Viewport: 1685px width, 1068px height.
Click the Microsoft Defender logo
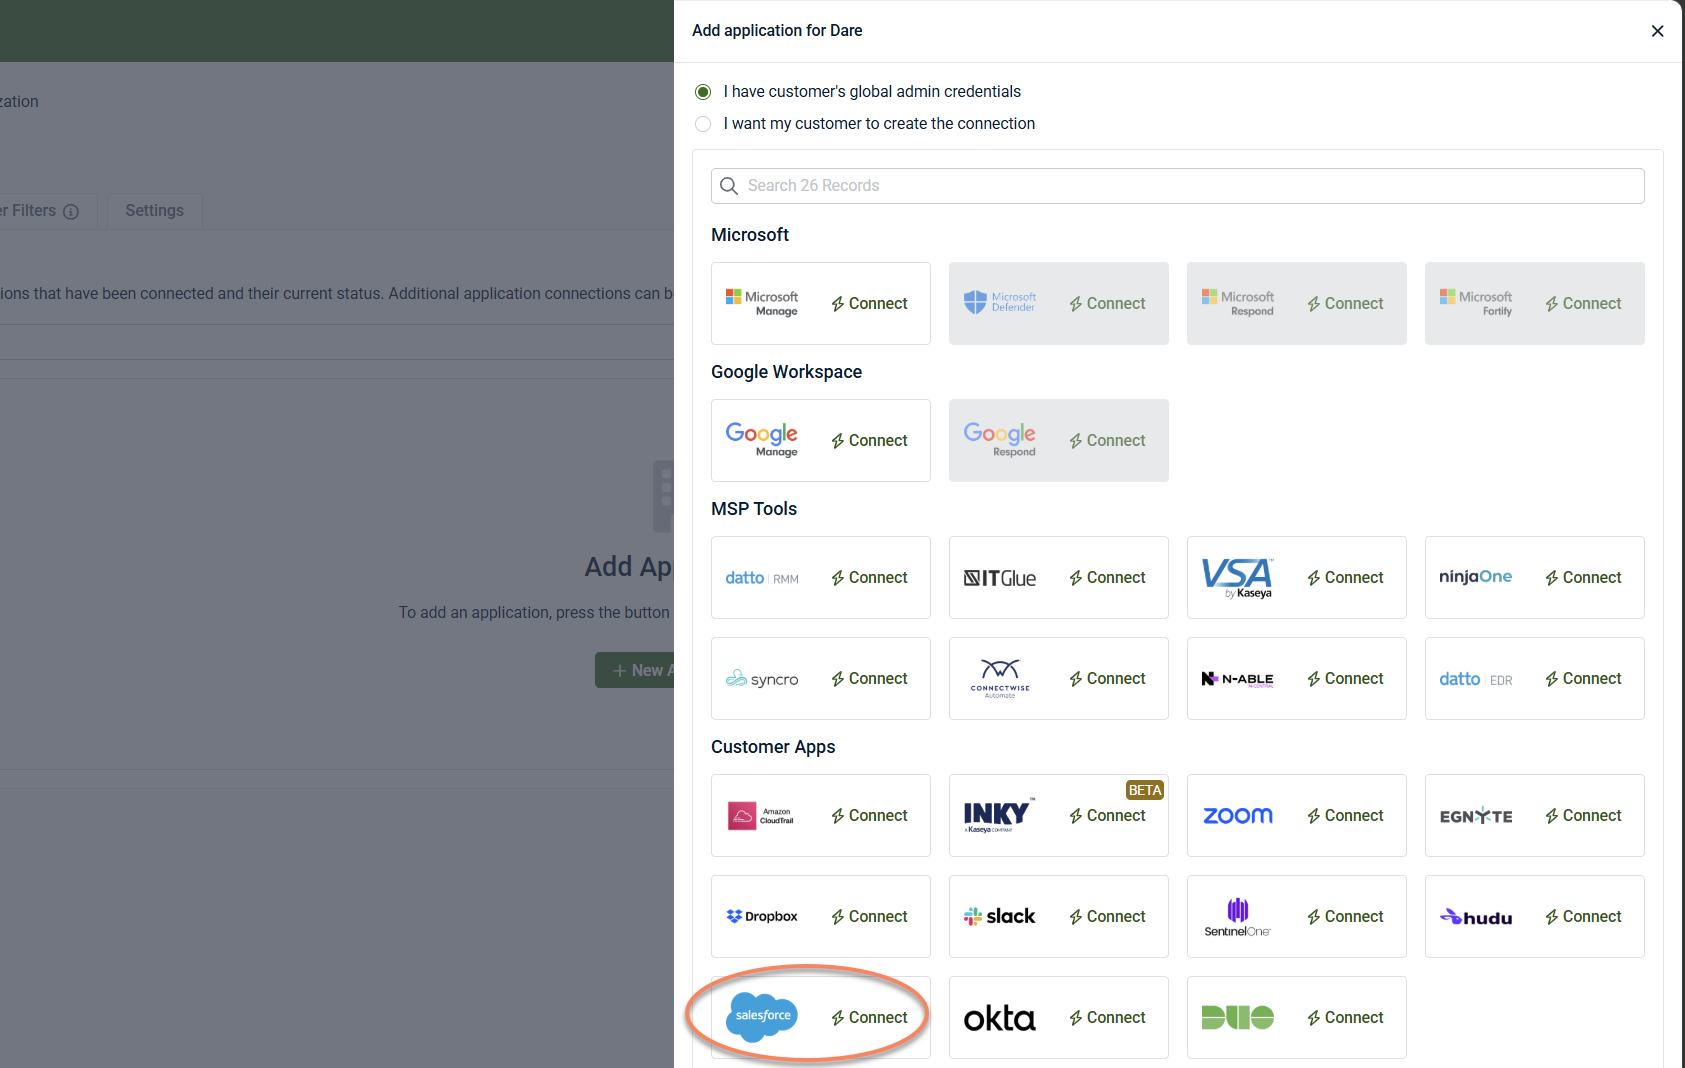1000,303
